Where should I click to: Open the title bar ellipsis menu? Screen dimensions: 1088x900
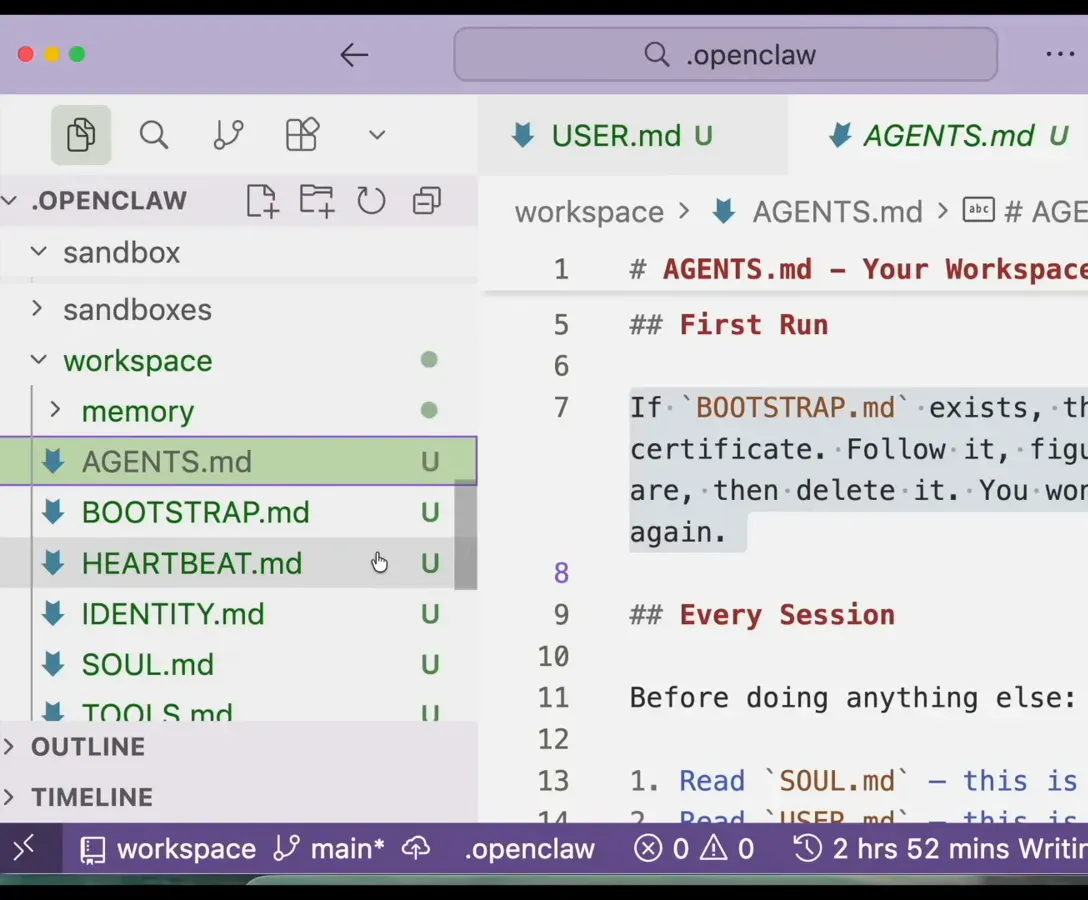tap(1060, 54)
